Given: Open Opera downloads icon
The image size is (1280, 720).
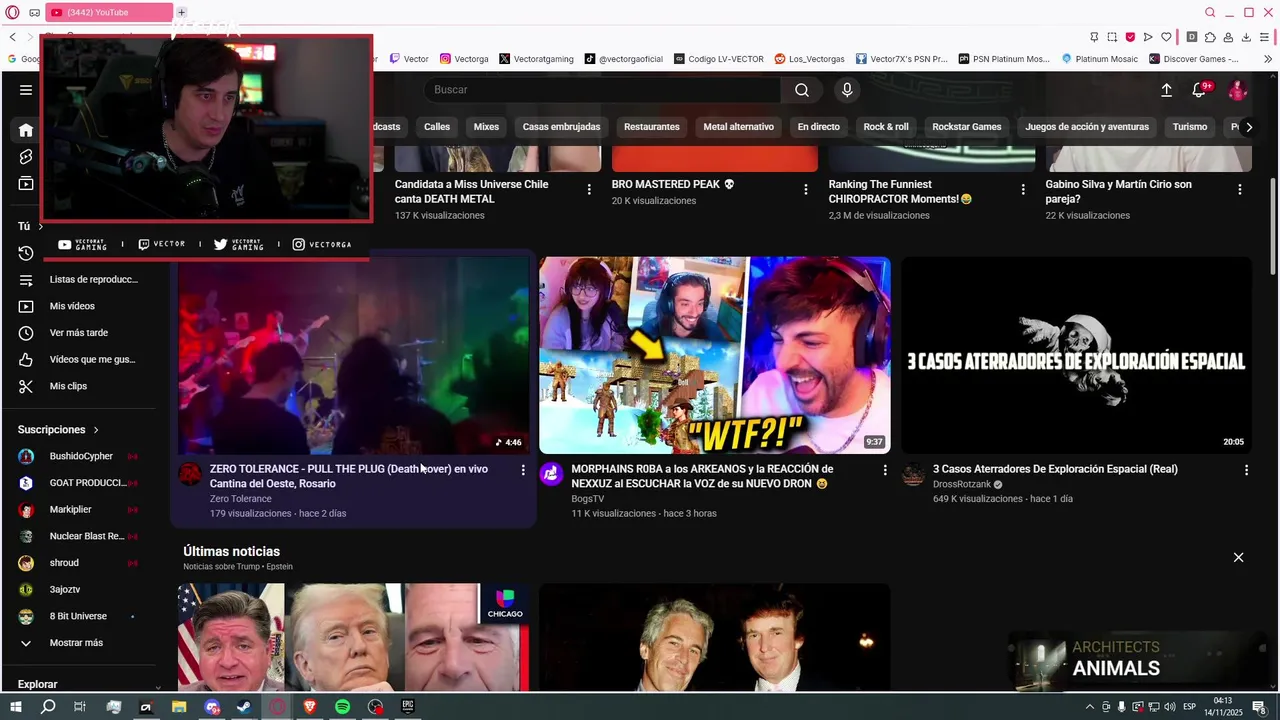Looking at the screenshot, I should [1246, 37].
